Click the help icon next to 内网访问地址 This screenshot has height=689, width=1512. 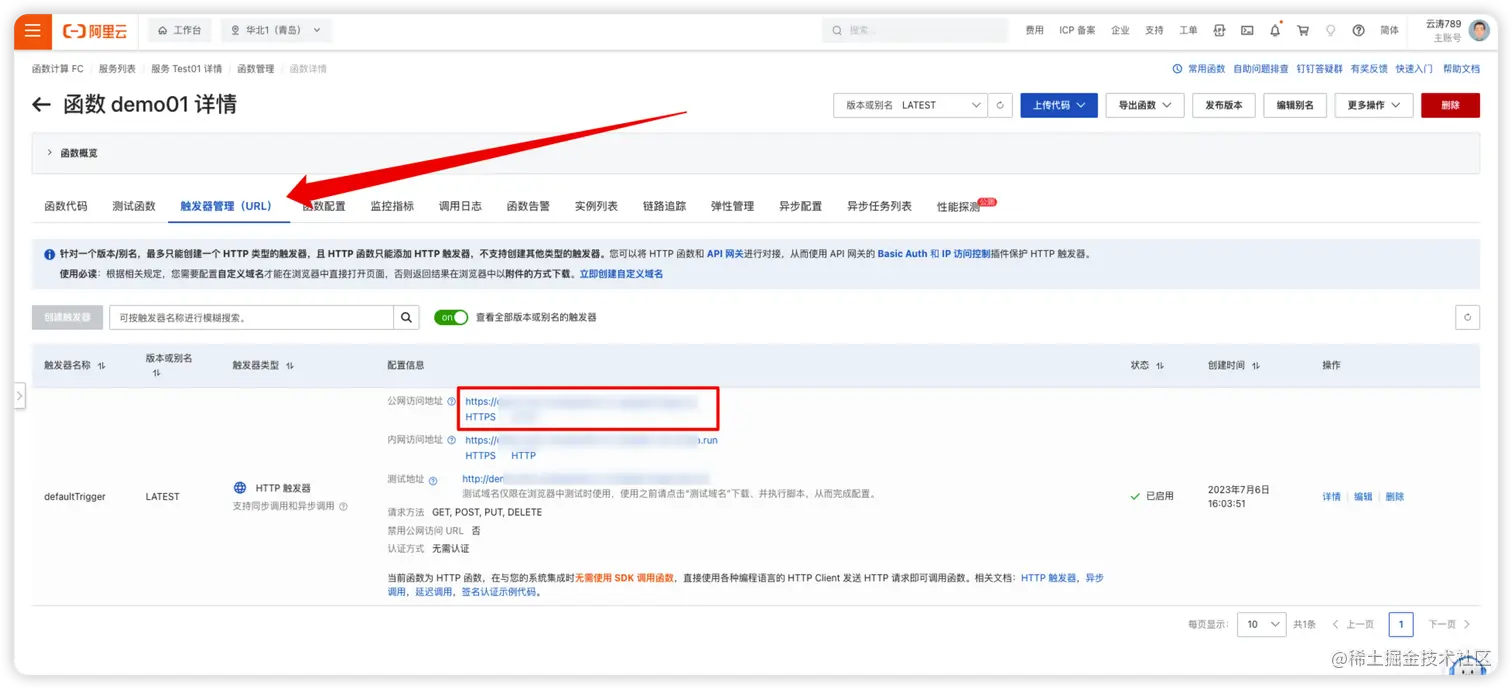[451, 439]
